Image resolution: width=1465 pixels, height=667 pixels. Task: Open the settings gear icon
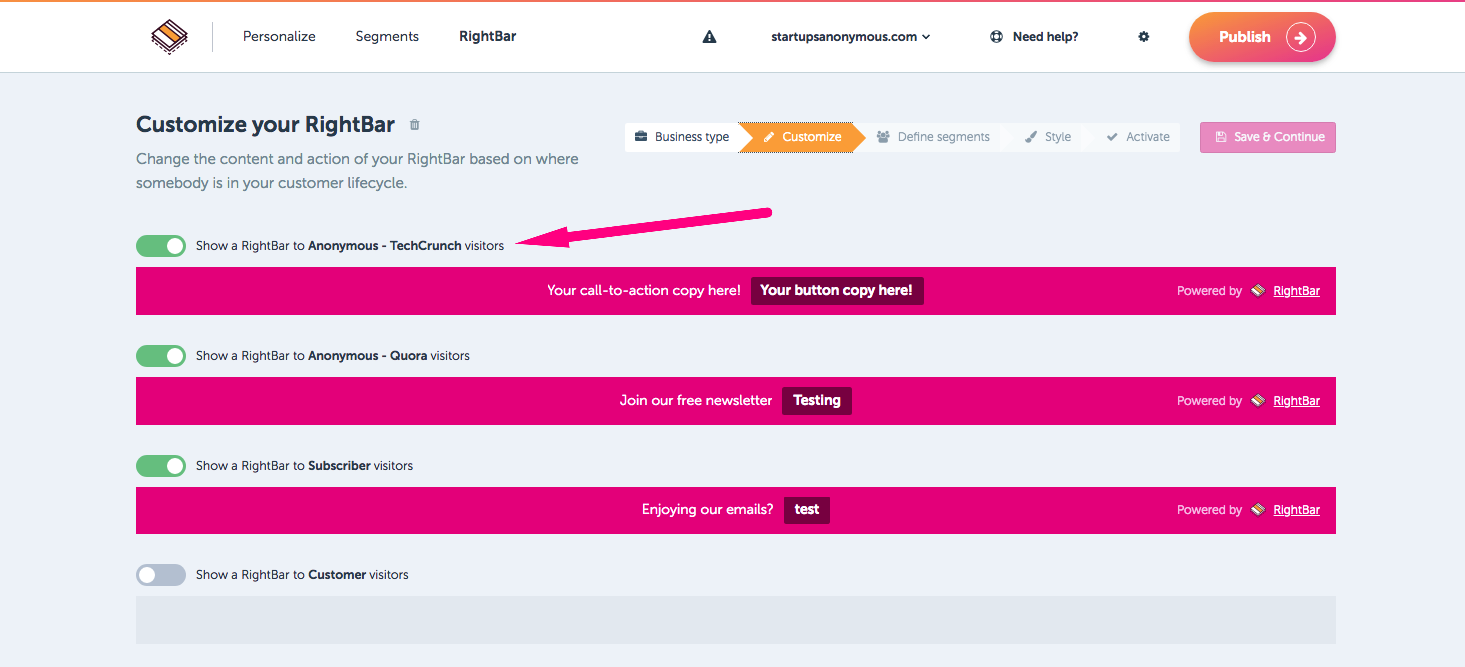tap(1144, 37)
